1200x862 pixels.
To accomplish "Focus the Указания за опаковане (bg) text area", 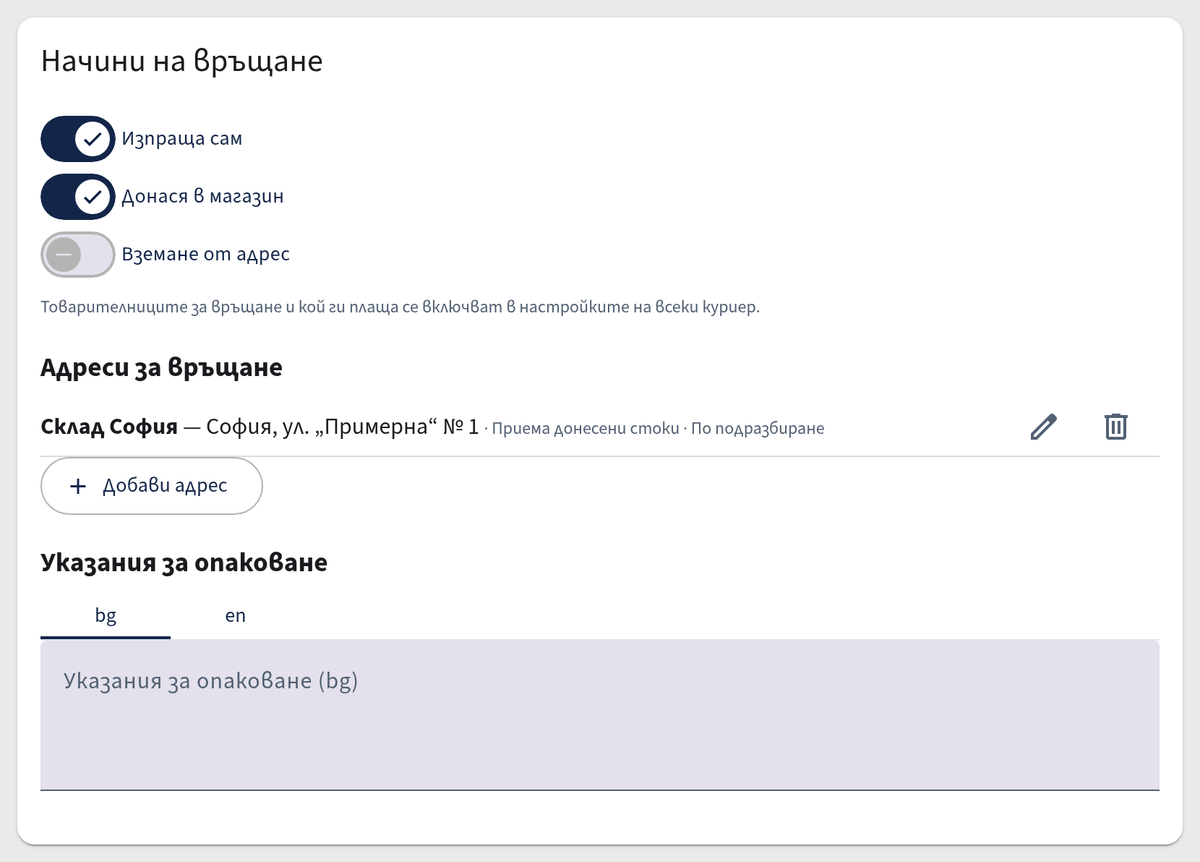I will [600, 715].
